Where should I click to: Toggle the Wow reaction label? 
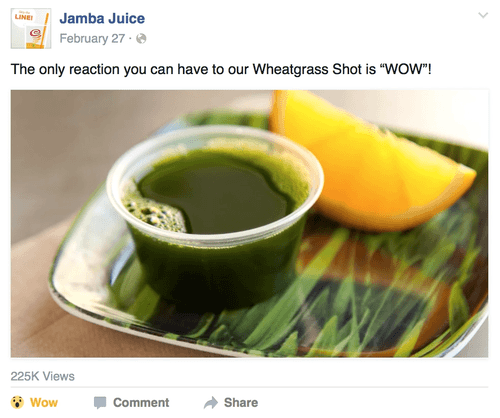tap(44, 403)
